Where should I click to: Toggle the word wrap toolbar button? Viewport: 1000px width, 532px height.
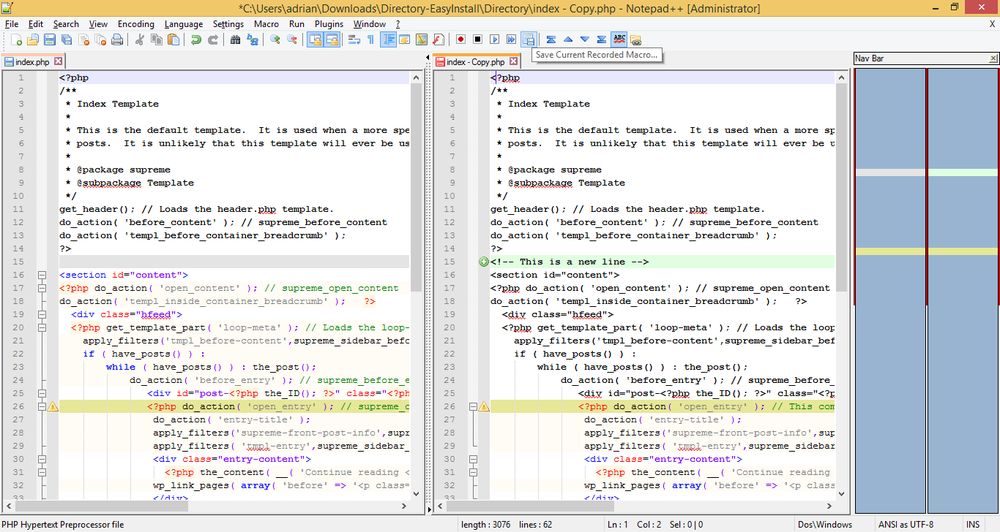coord(354,40)
